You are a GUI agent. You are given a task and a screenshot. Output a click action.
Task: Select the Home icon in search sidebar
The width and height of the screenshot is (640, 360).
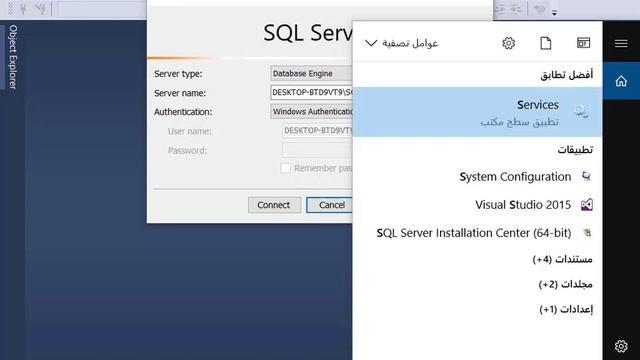[x=621, y=81]
